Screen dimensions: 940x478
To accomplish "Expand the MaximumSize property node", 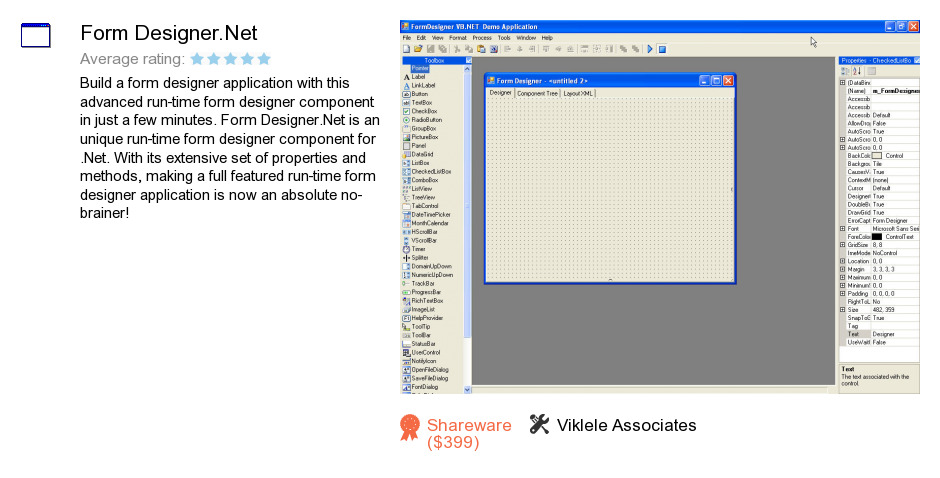I will 842,277.
